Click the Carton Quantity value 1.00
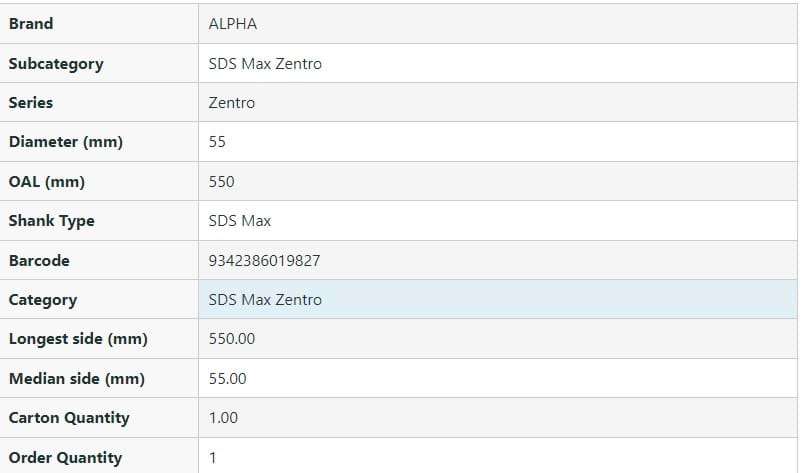Image resolution: width=805 pixels, height=473 pixels. coord(223,418)
